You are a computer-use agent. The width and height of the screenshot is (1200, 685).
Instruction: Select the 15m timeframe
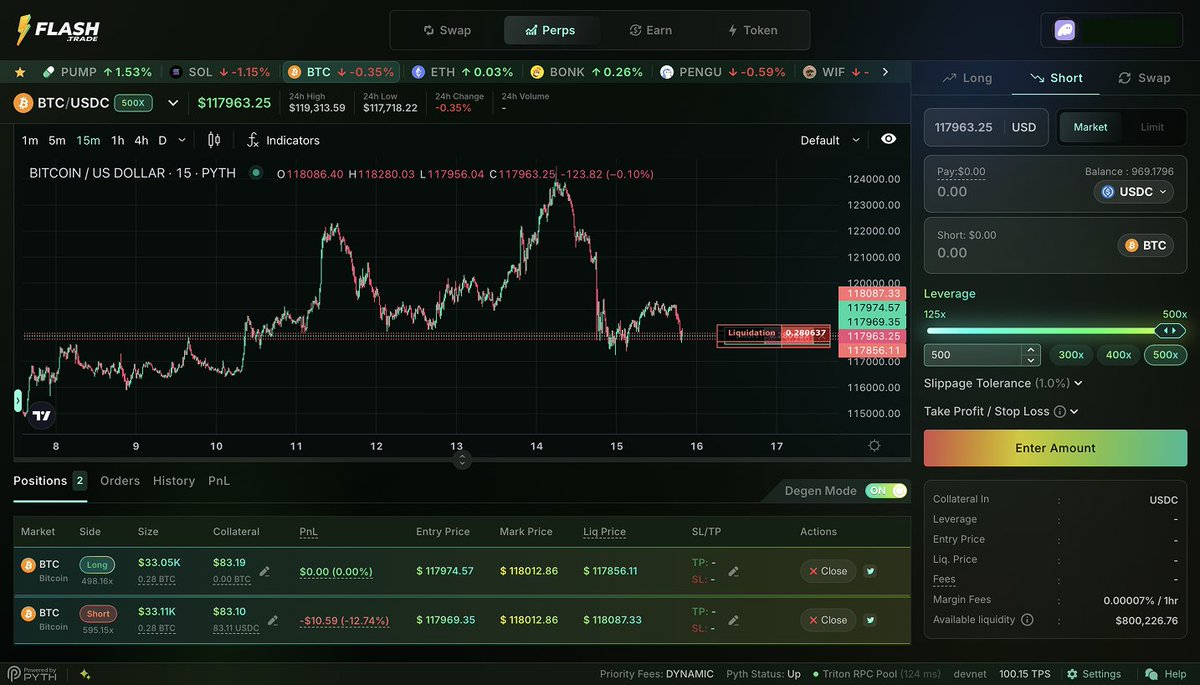[x=88, y=140]
